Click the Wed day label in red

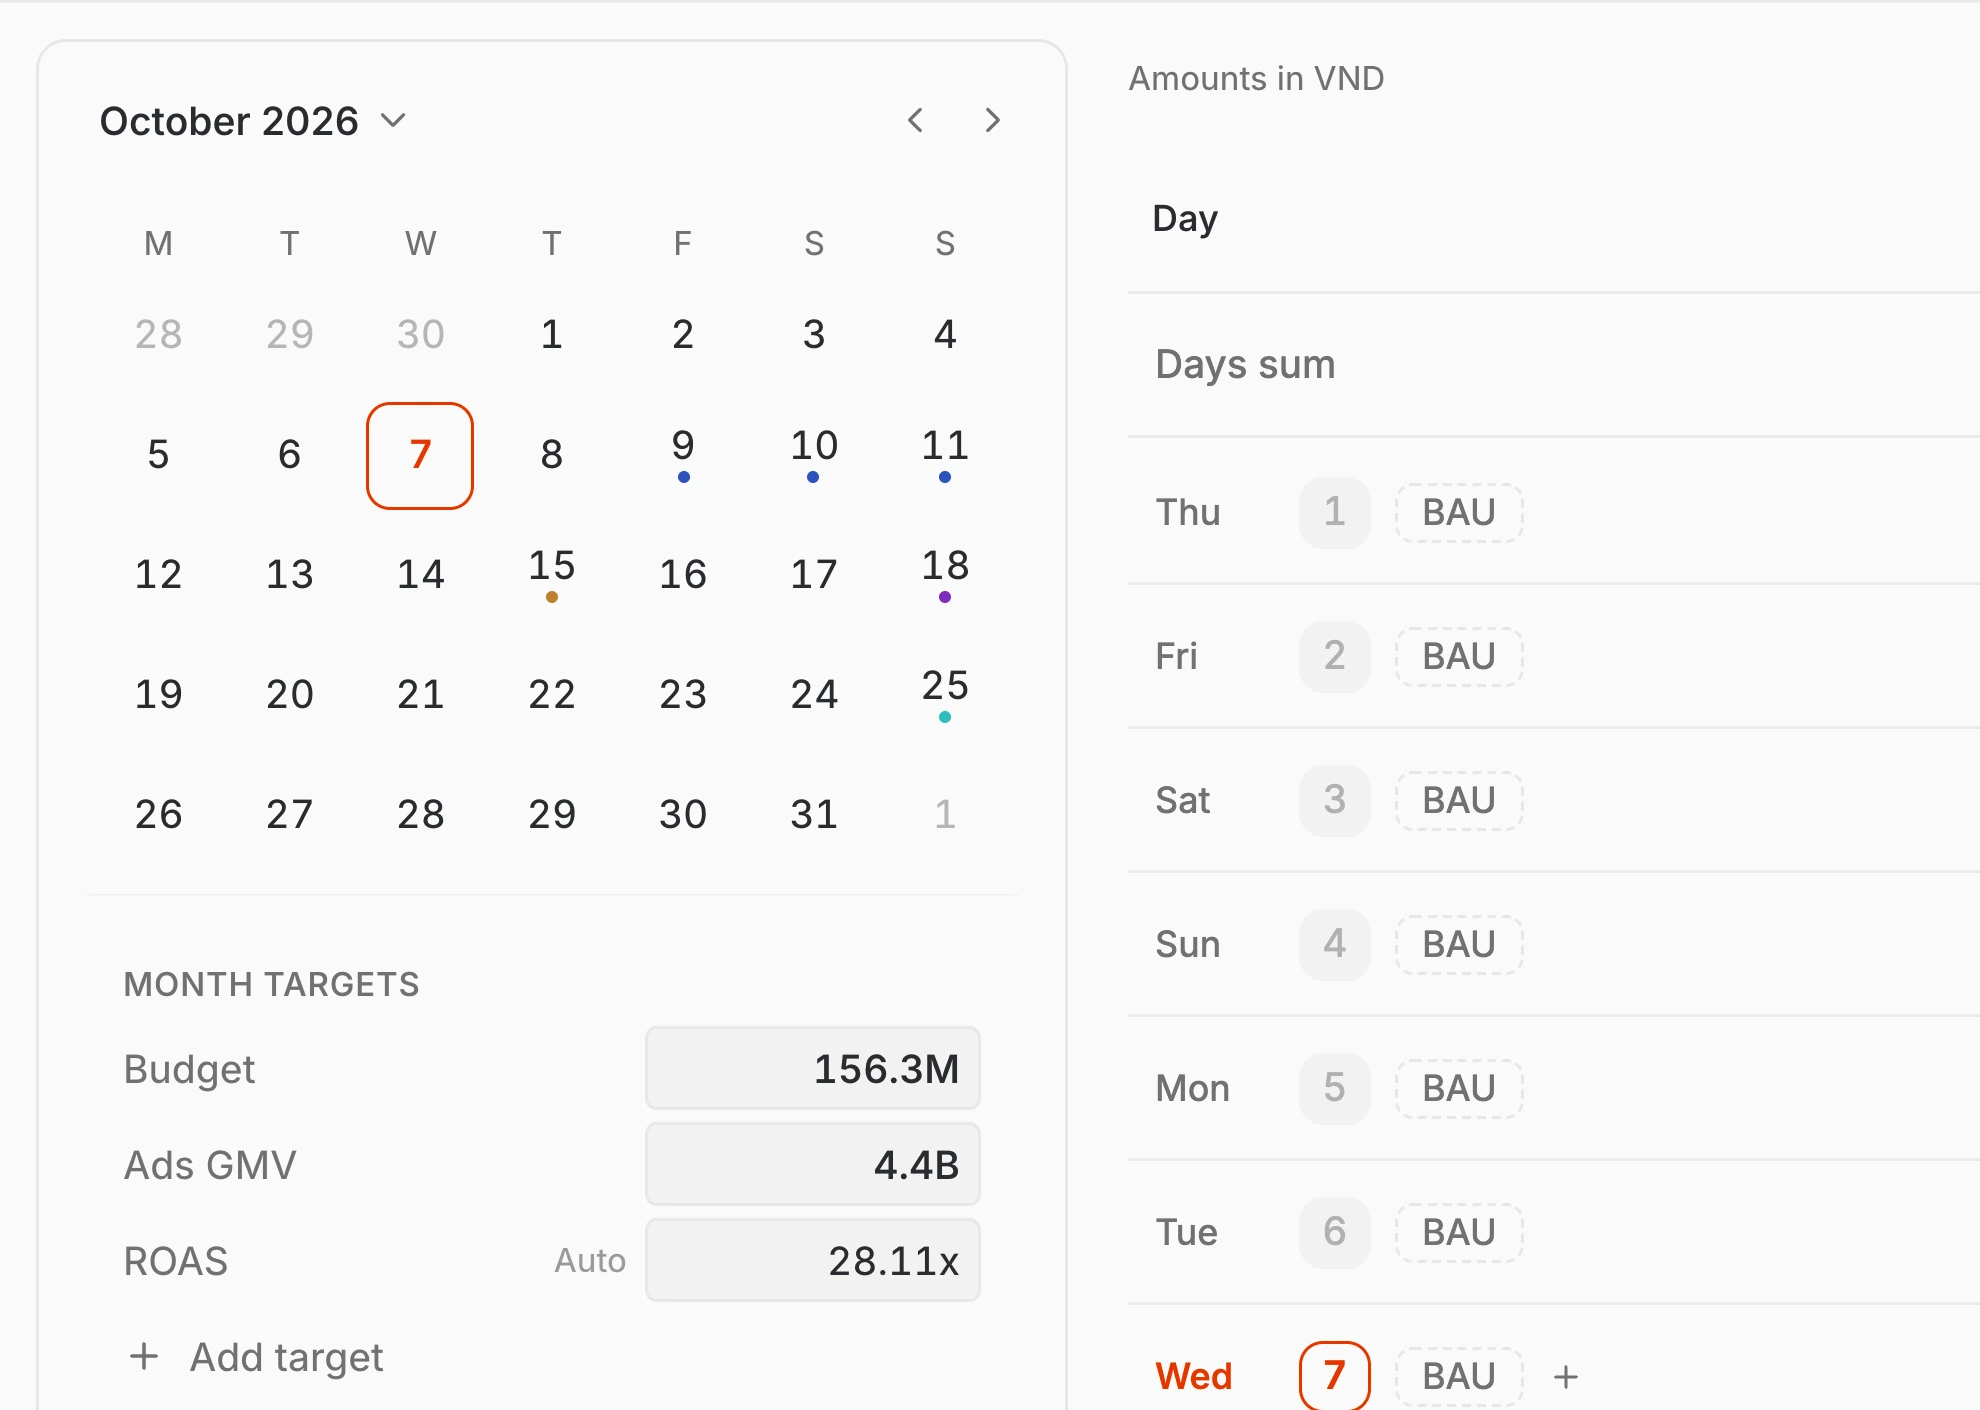[1193, 1377]
